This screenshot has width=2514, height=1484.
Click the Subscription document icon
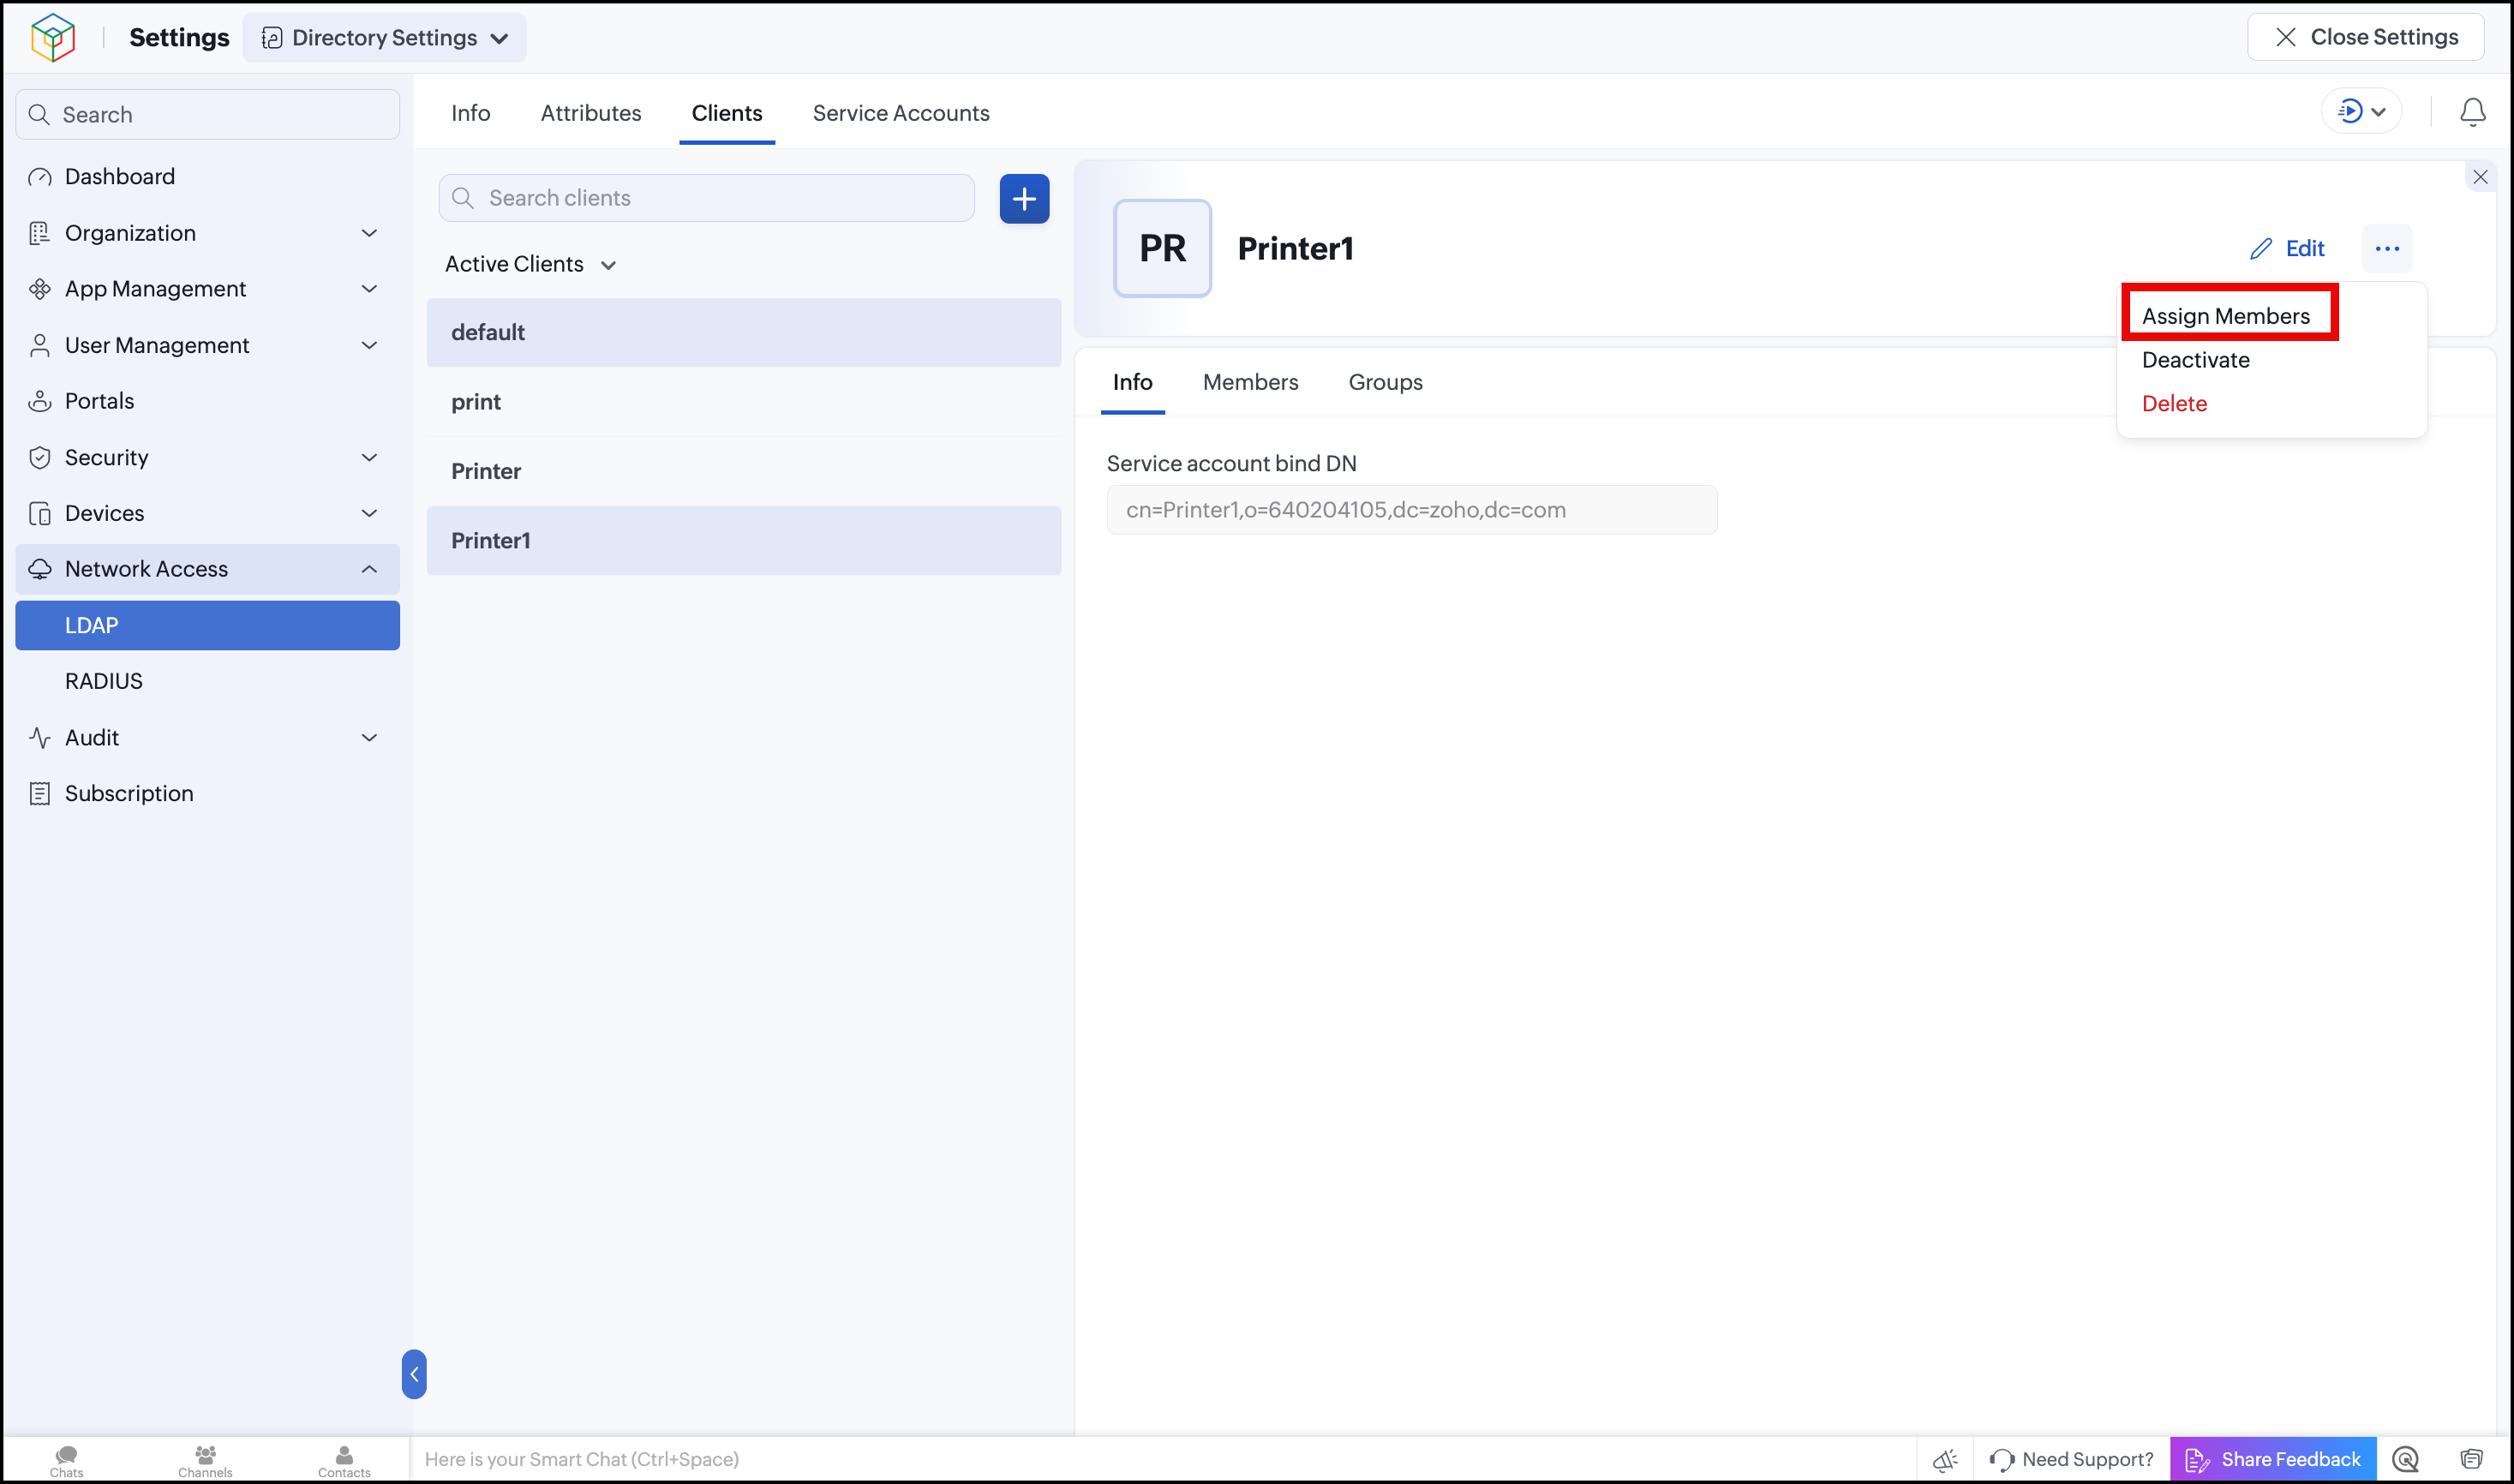40,794
